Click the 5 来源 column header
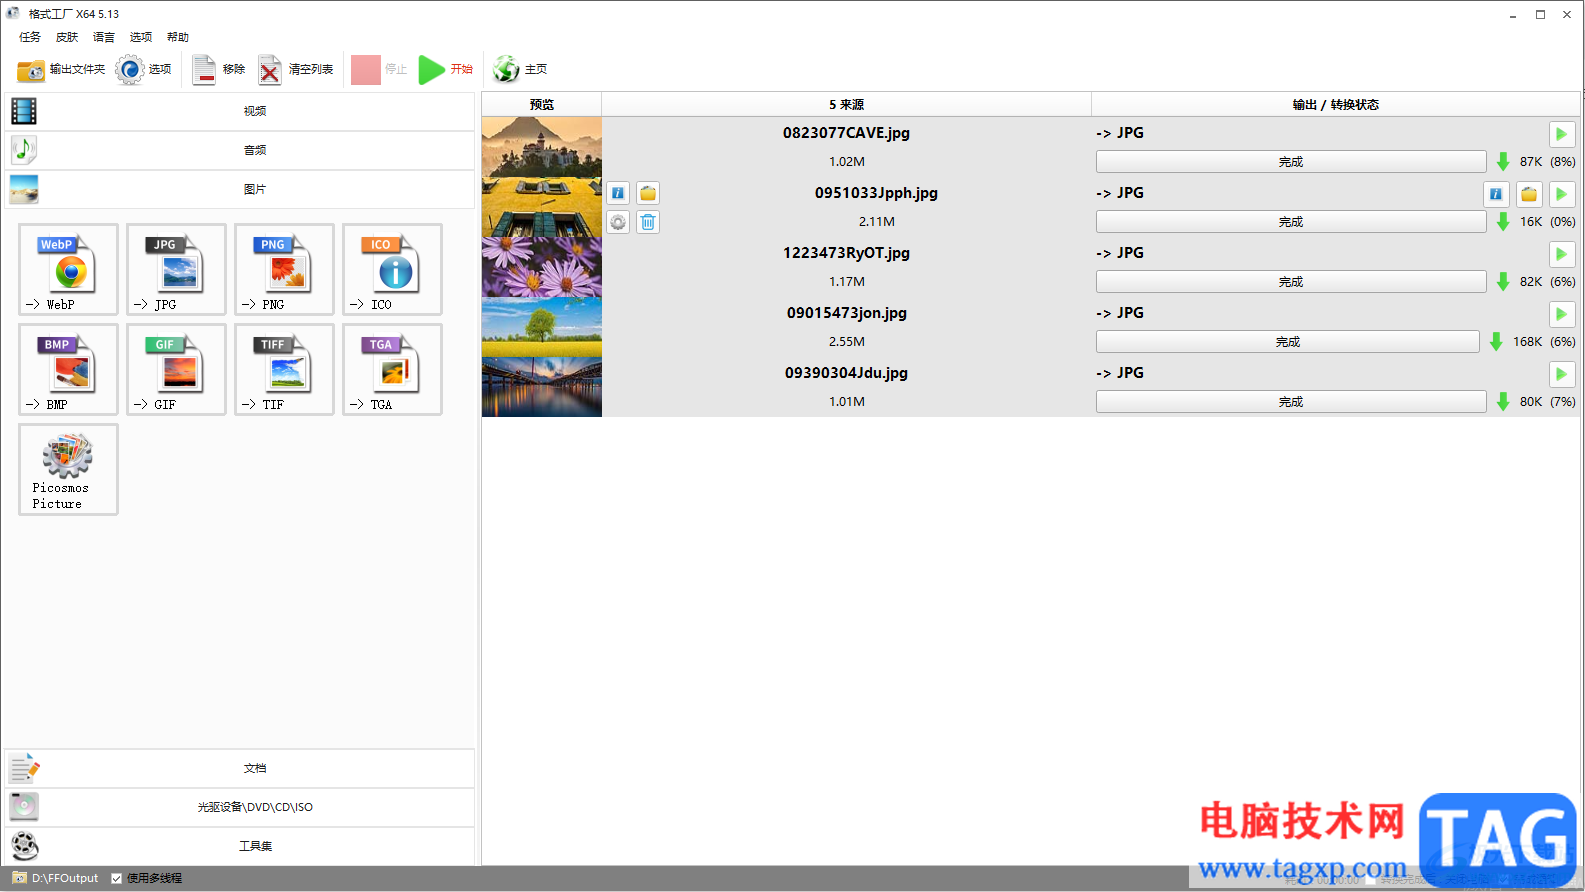 coord(846,105)
